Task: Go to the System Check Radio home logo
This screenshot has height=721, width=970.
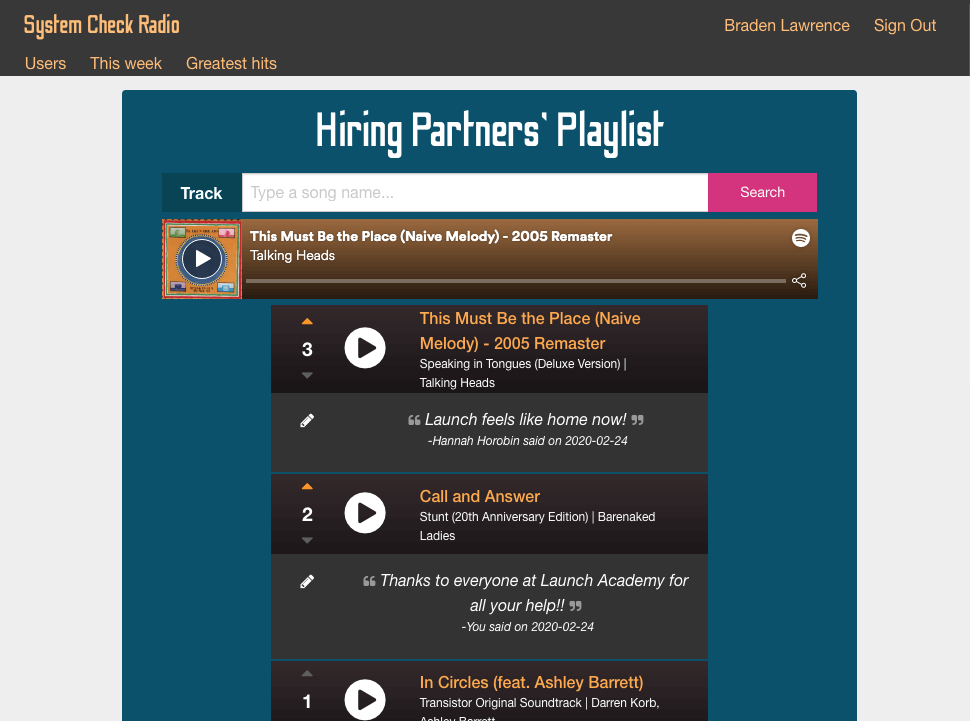Action: (x=101, y=25)
